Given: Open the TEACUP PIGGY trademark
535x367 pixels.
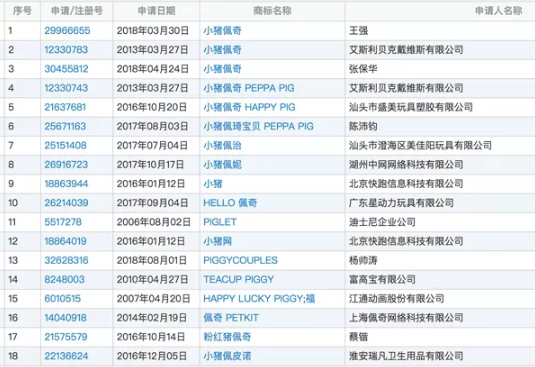Looking at the screenshot, I should tap(238, 279).
